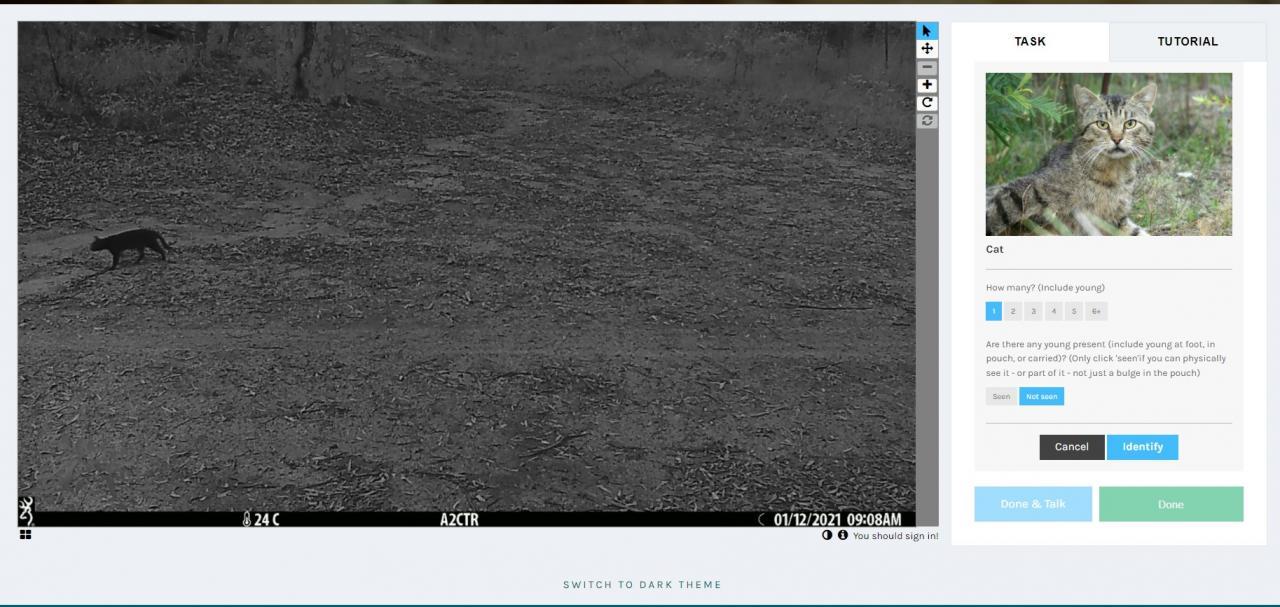1280x607 pixels.
Task: Click the 'Cat' species label
Action: 995,249
